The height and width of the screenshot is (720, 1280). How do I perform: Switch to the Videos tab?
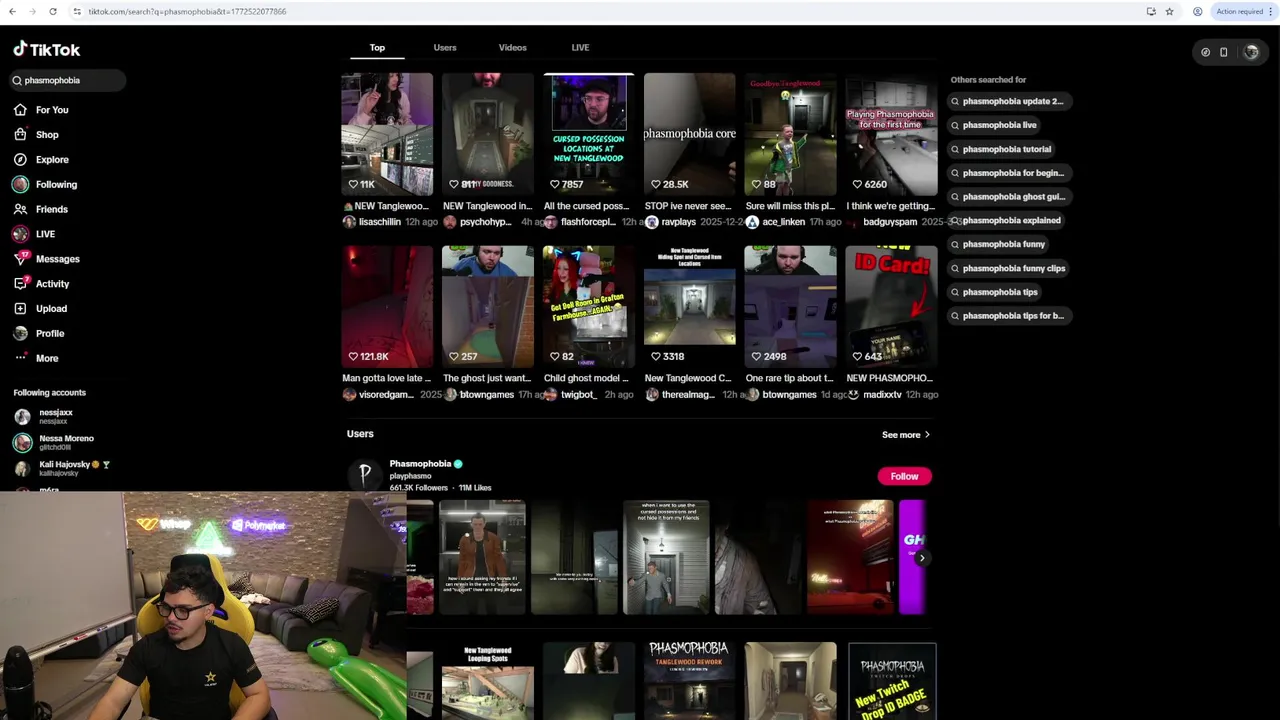(512, 47)
